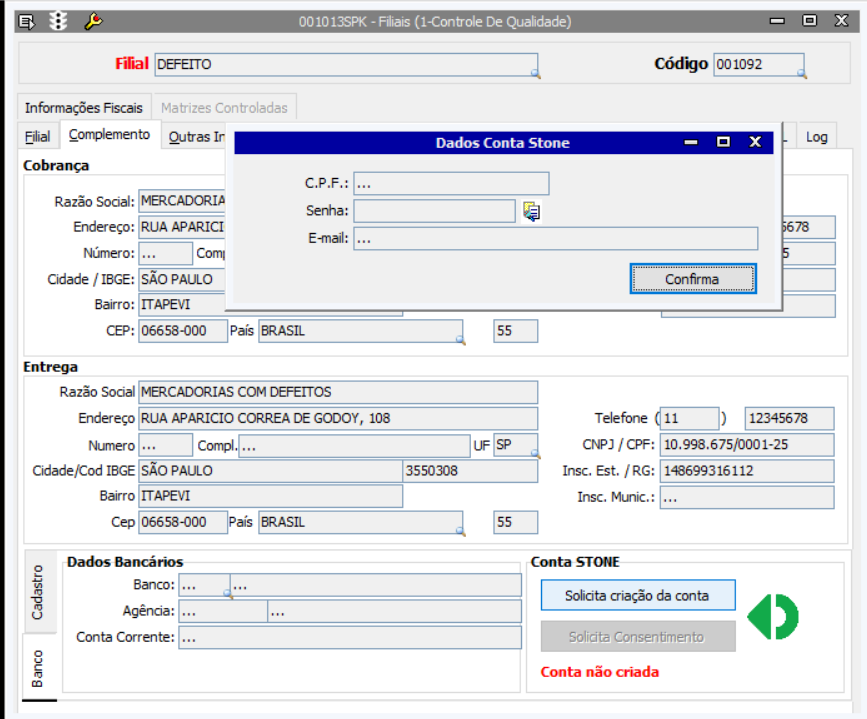This screenshot has width=867, height=719.
Task: Close the Dados Conta Stone dialog
Action: (x=755, y=143)
